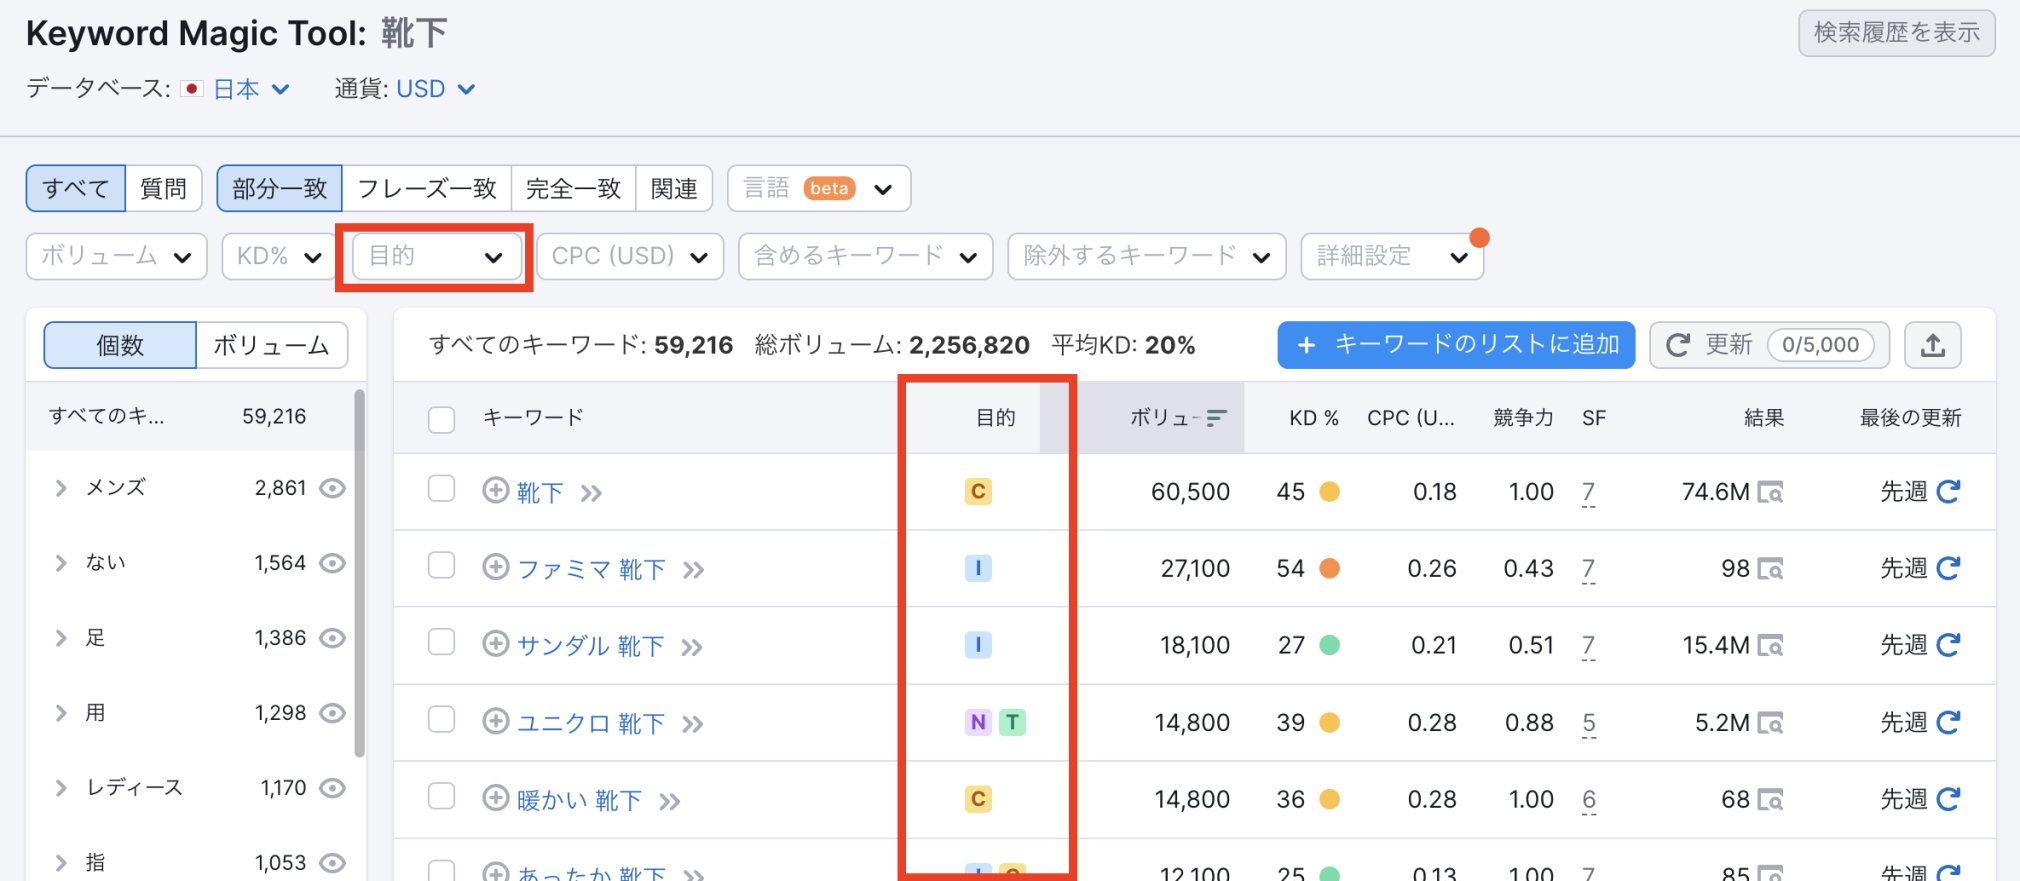Toggle eye icon for 足 group

(x=332, y=638)
